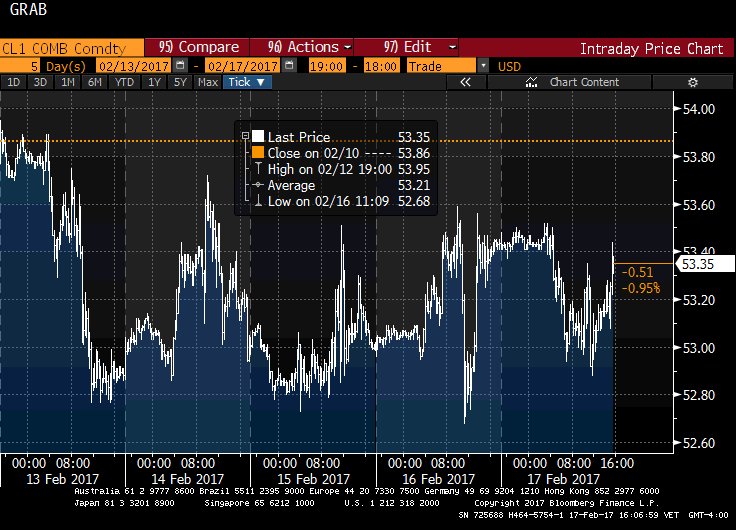
Task: Click the Low marker icon in legend
Action: (x=258, y=201)
